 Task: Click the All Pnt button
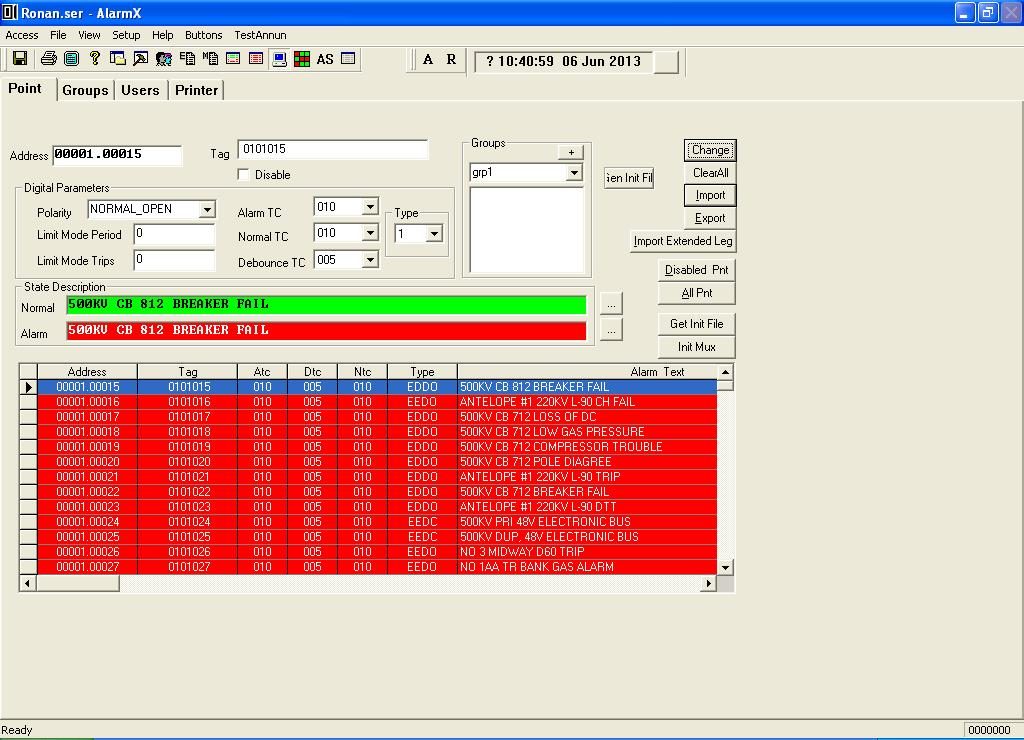[697, 293]
